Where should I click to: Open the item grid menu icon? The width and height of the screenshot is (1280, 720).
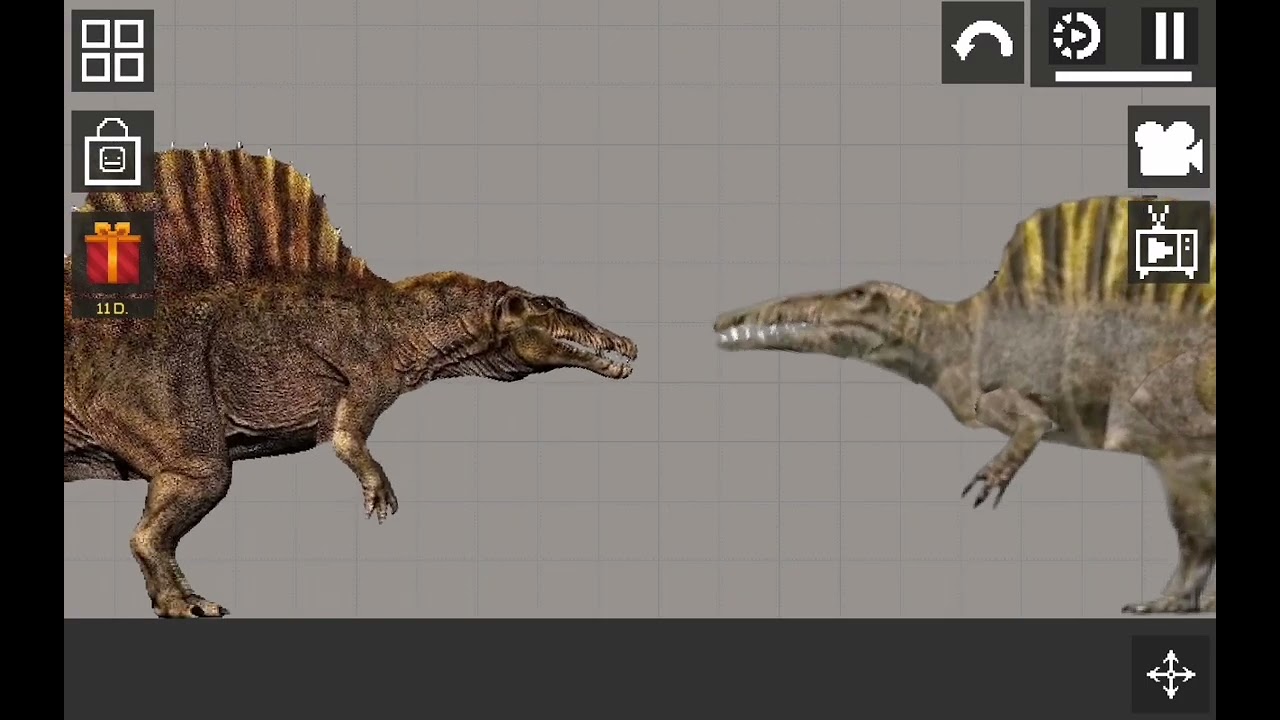(x=112, y=51)
